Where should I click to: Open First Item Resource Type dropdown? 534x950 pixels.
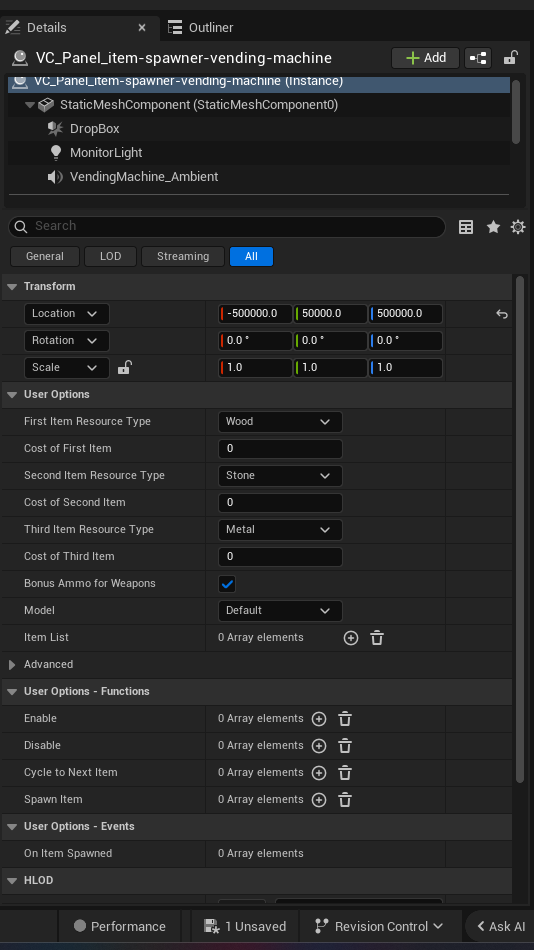280,422
